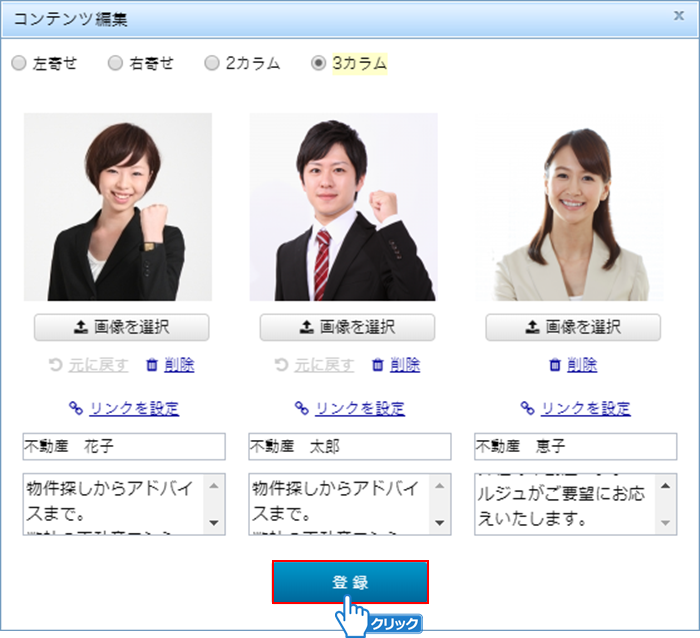This screenshot has height=638, width=700.
Task: Click 画像を選択 under the woman's fist-pump photo
Action: (x=122, y=327)
